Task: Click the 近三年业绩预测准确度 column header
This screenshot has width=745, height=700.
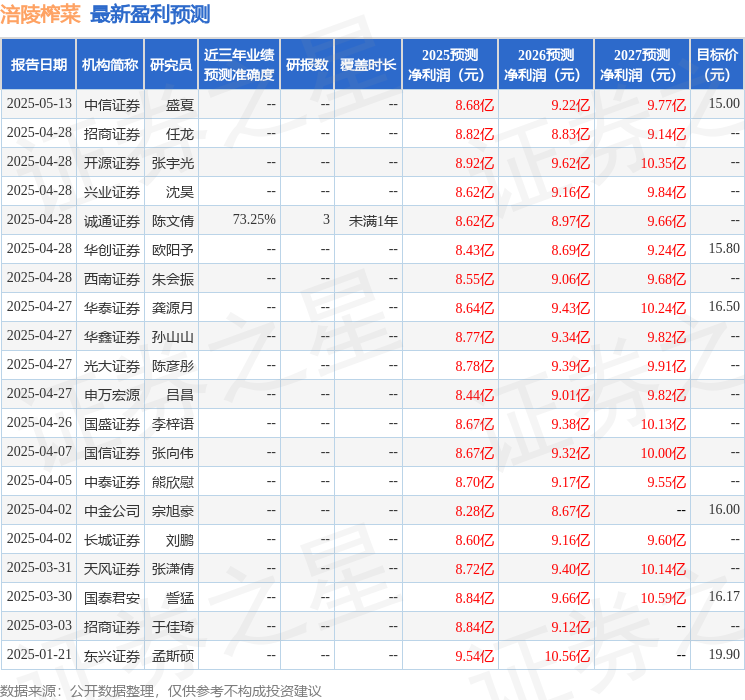Action: (238, 65)
